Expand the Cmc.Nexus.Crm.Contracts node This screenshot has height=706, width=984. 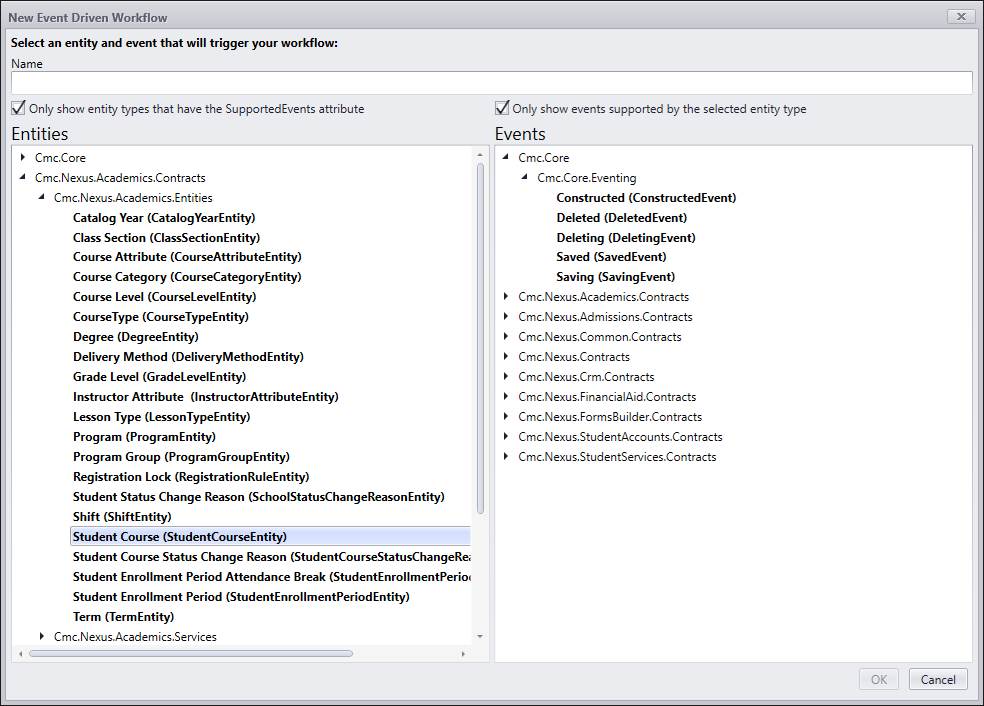pos(506,376)
